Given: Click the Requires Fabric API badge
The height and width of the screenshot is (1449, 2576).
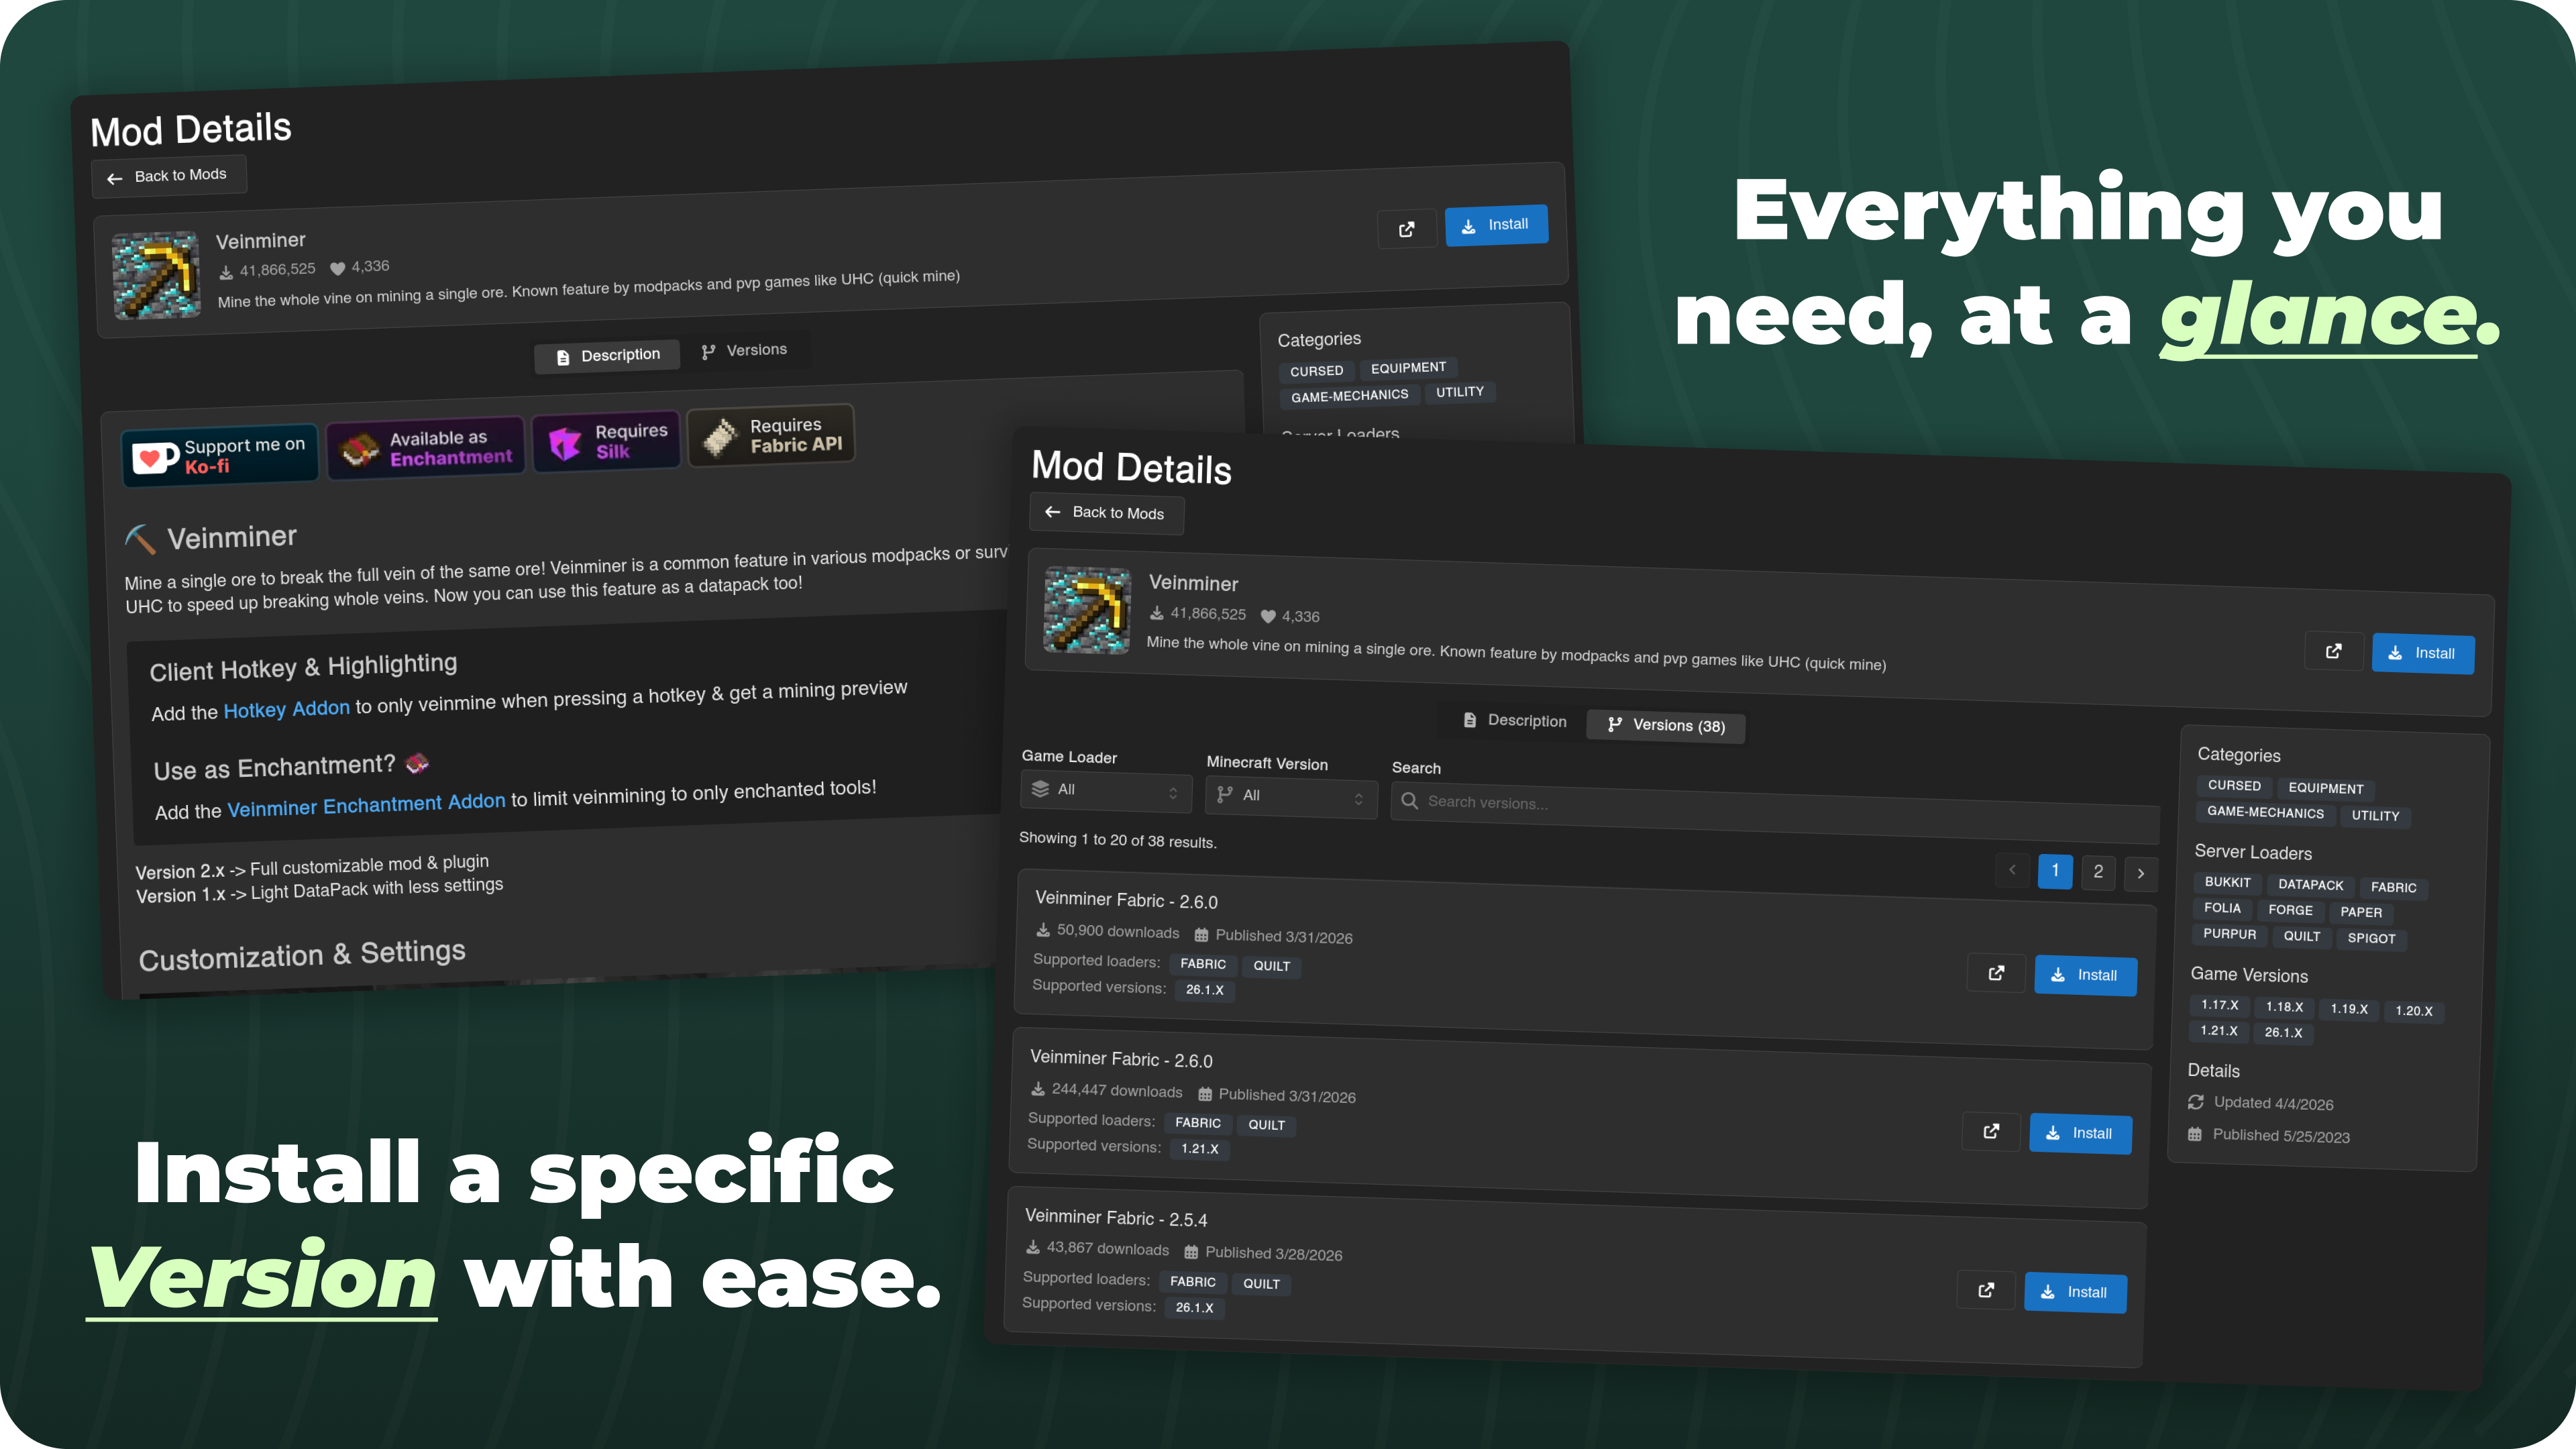Looking at the screenshot, I should point(771,435).
